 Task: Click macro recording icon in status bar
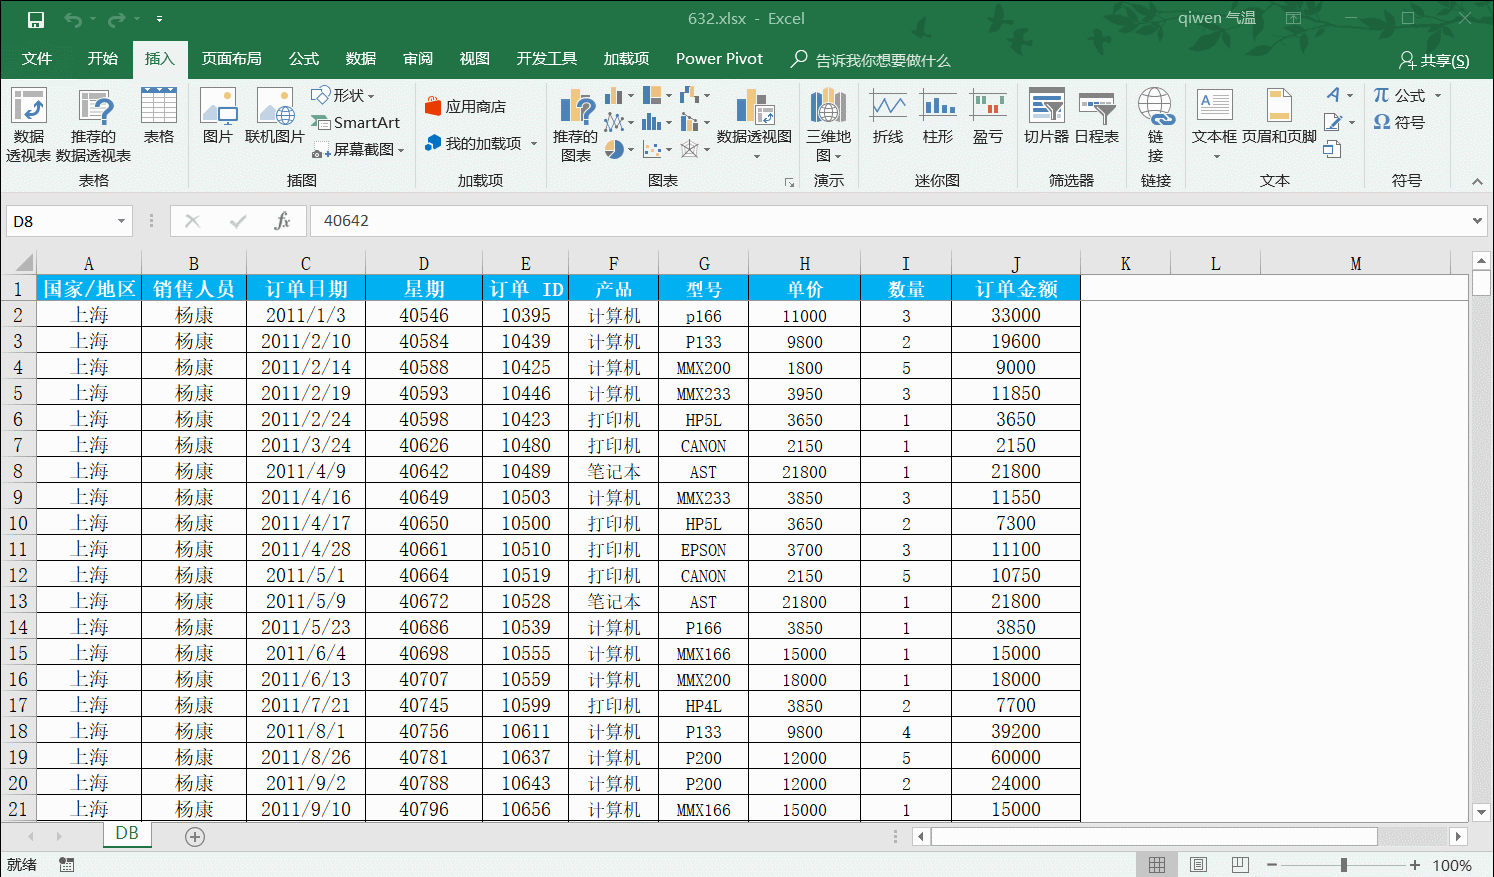pos(66,864)
